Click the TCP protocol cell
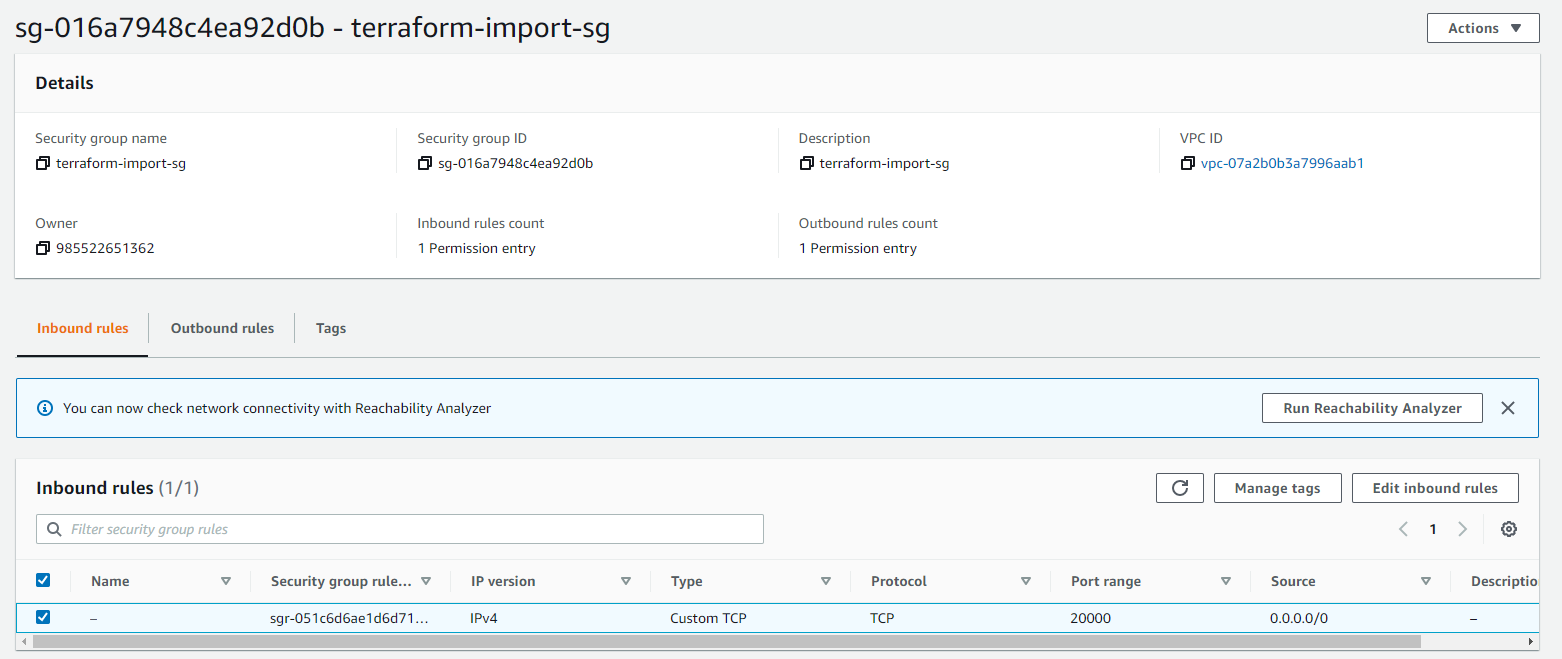The width and height of the screenshot is (1562, 659). point(882,618)
